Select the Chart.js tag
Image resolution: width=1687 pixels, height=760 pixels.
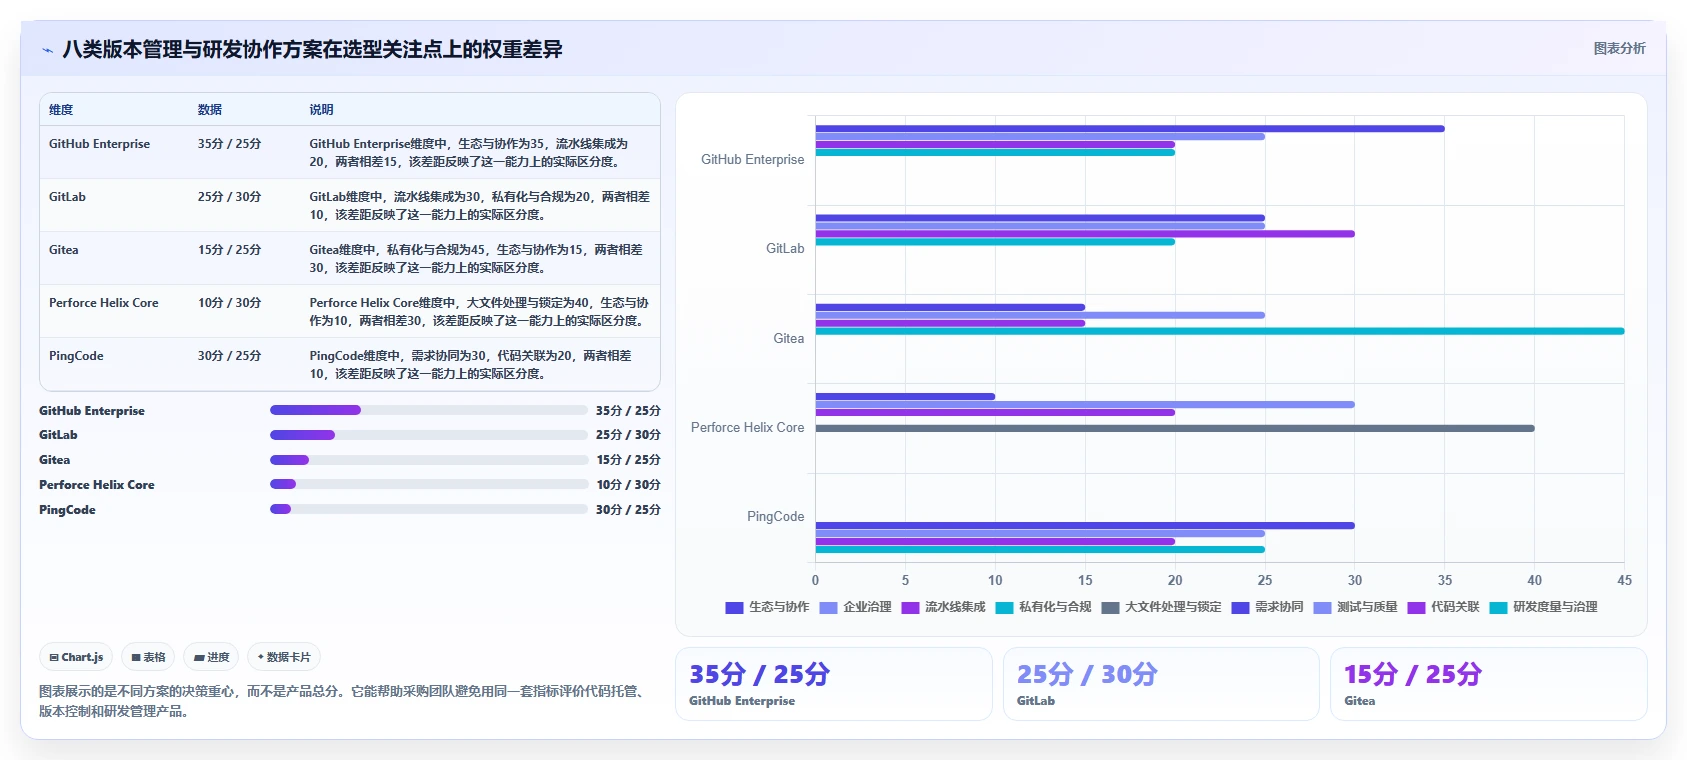[x=76, y=657]
